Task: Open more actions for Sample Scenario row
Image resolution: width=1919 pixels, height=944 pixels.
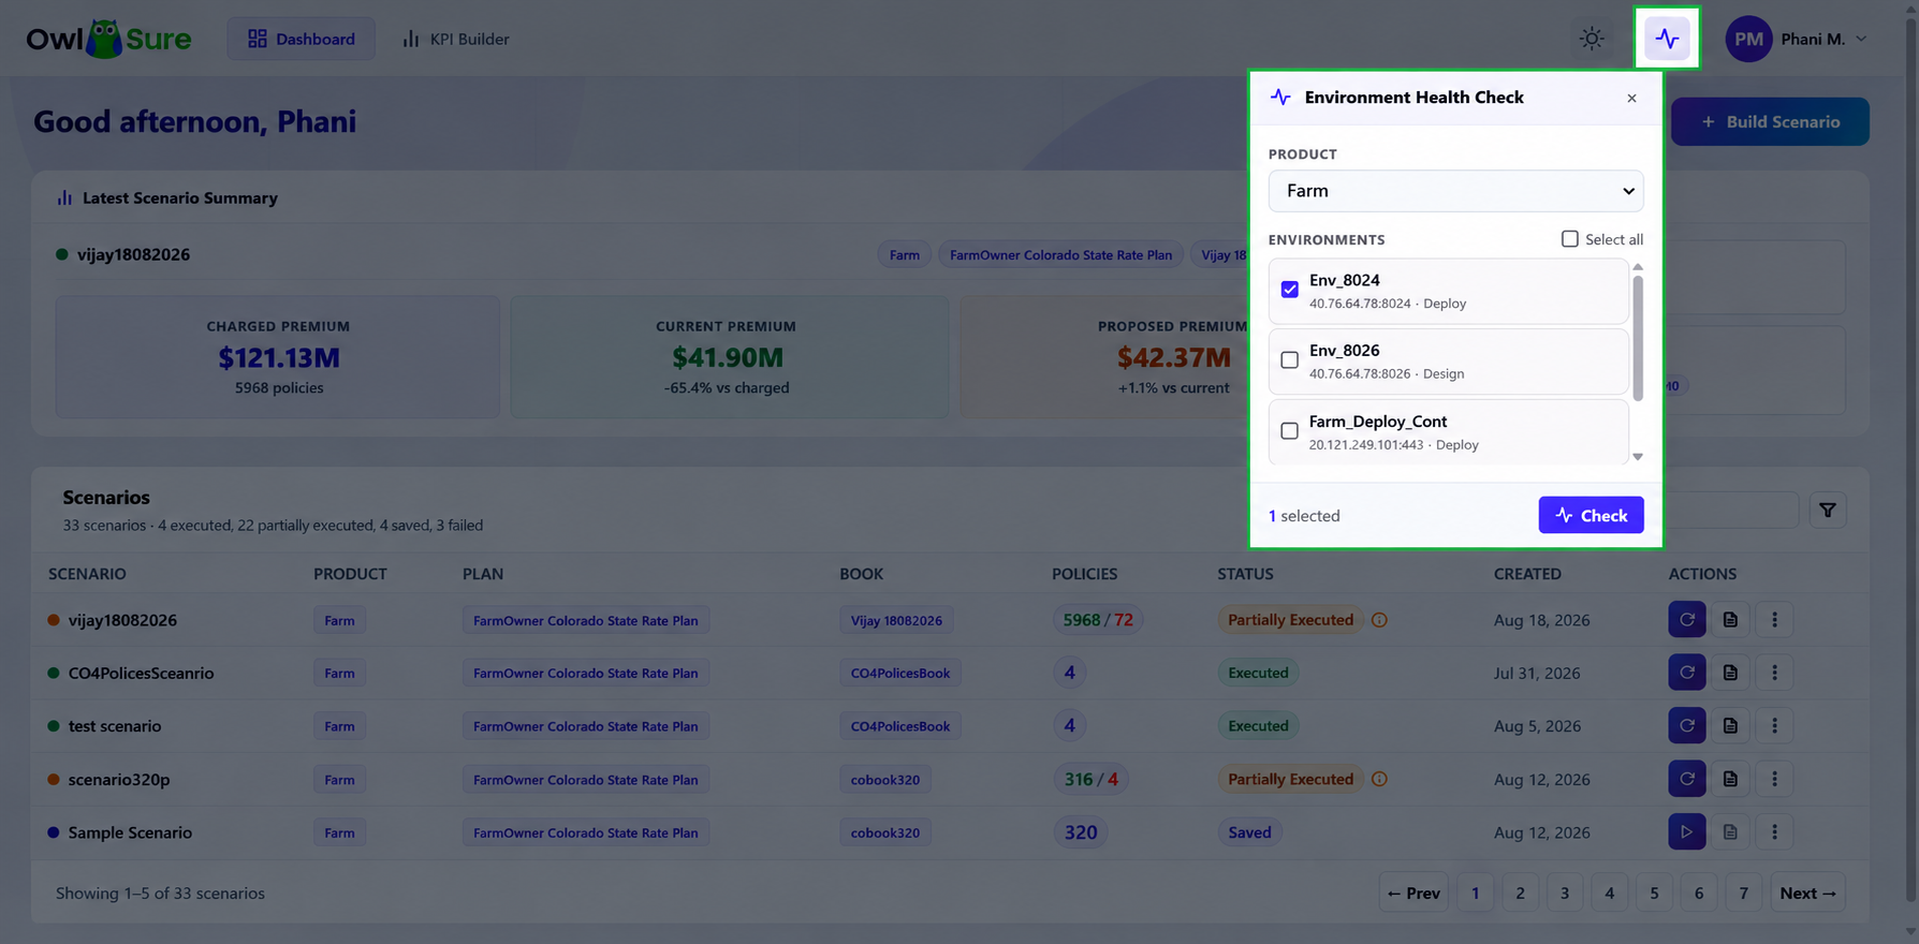Action: (1774, 832)
